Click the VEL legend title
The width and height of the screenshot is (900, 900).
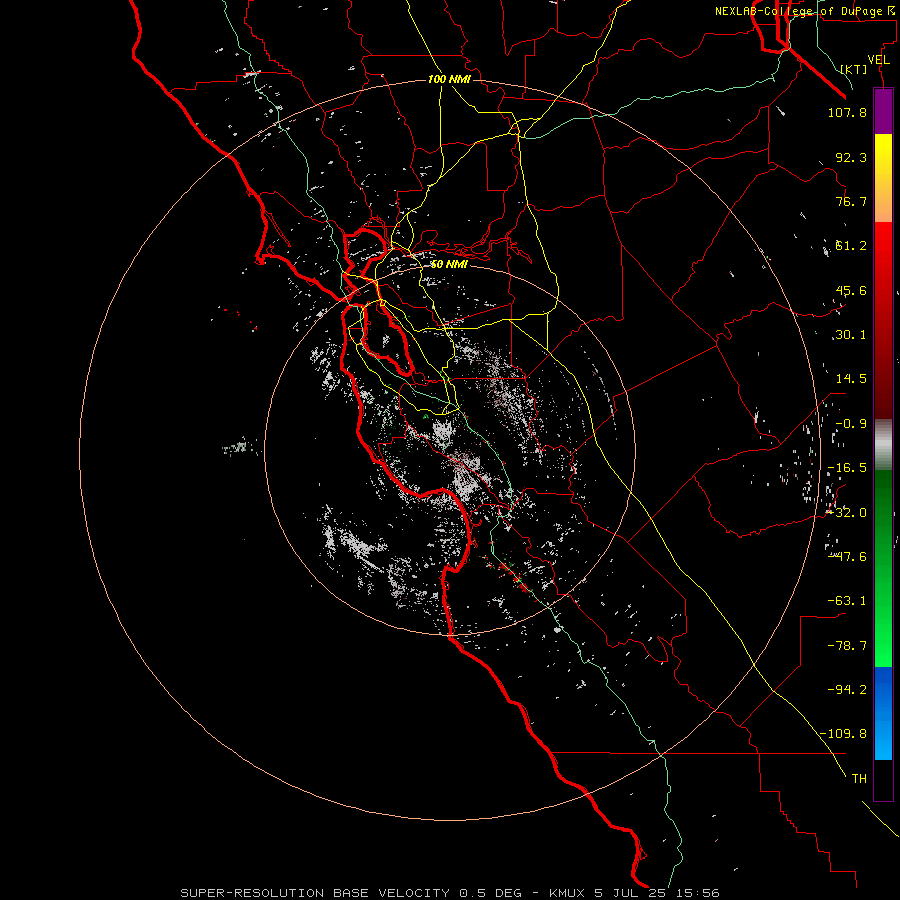click(x=879, y=60)
